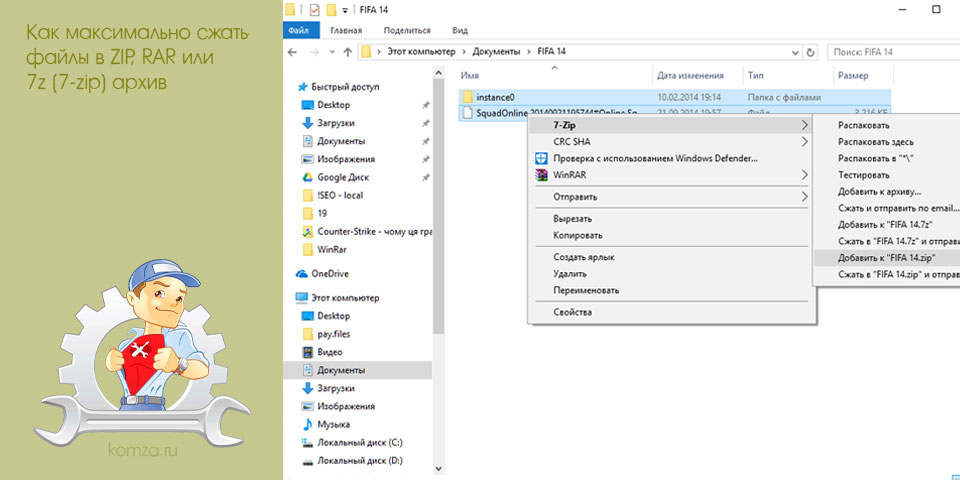The image size is (960, 480).
Task: Click FIFA 14 in the address breadcrumb
Action: point(551,52)
